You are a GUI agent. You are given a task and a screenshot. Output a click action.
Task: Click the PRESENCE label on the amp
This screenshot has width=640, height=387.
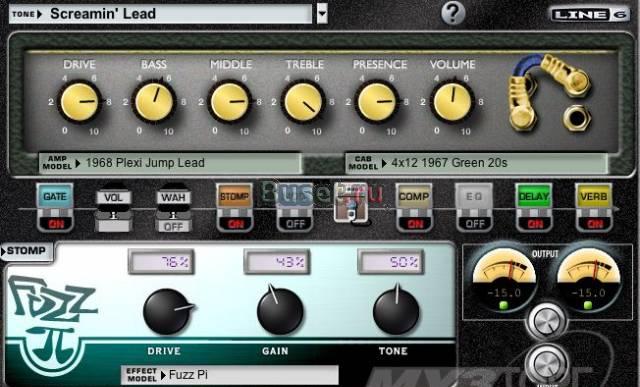(380, 64)
